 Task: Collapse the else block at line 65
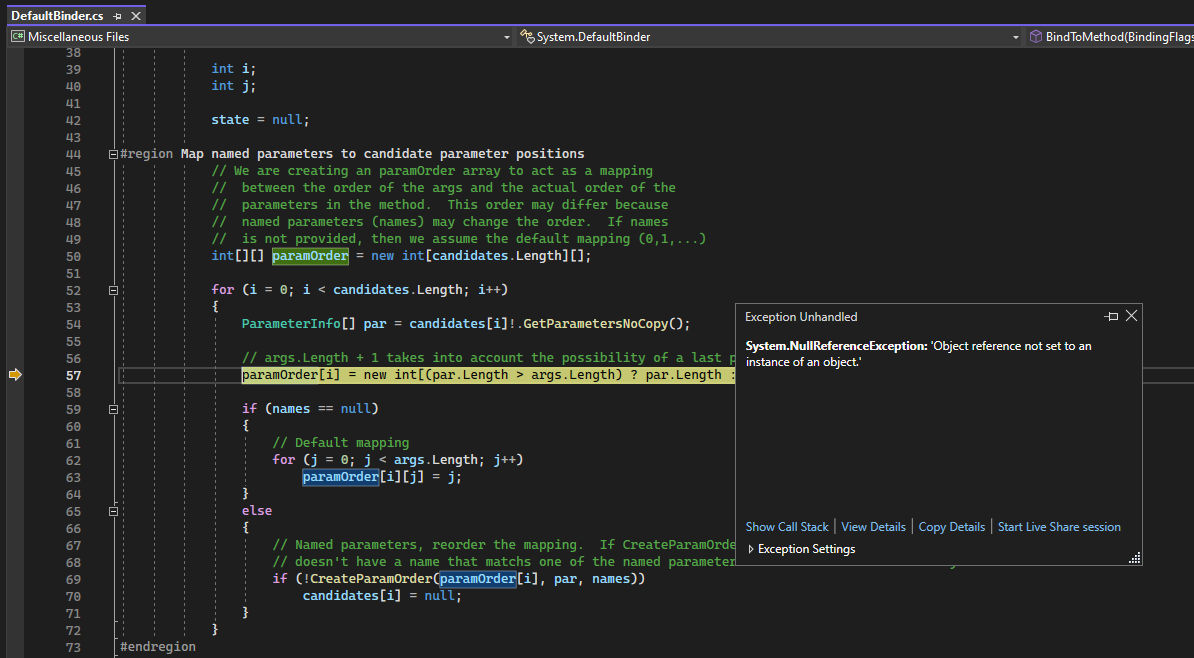tap(113, 511)
